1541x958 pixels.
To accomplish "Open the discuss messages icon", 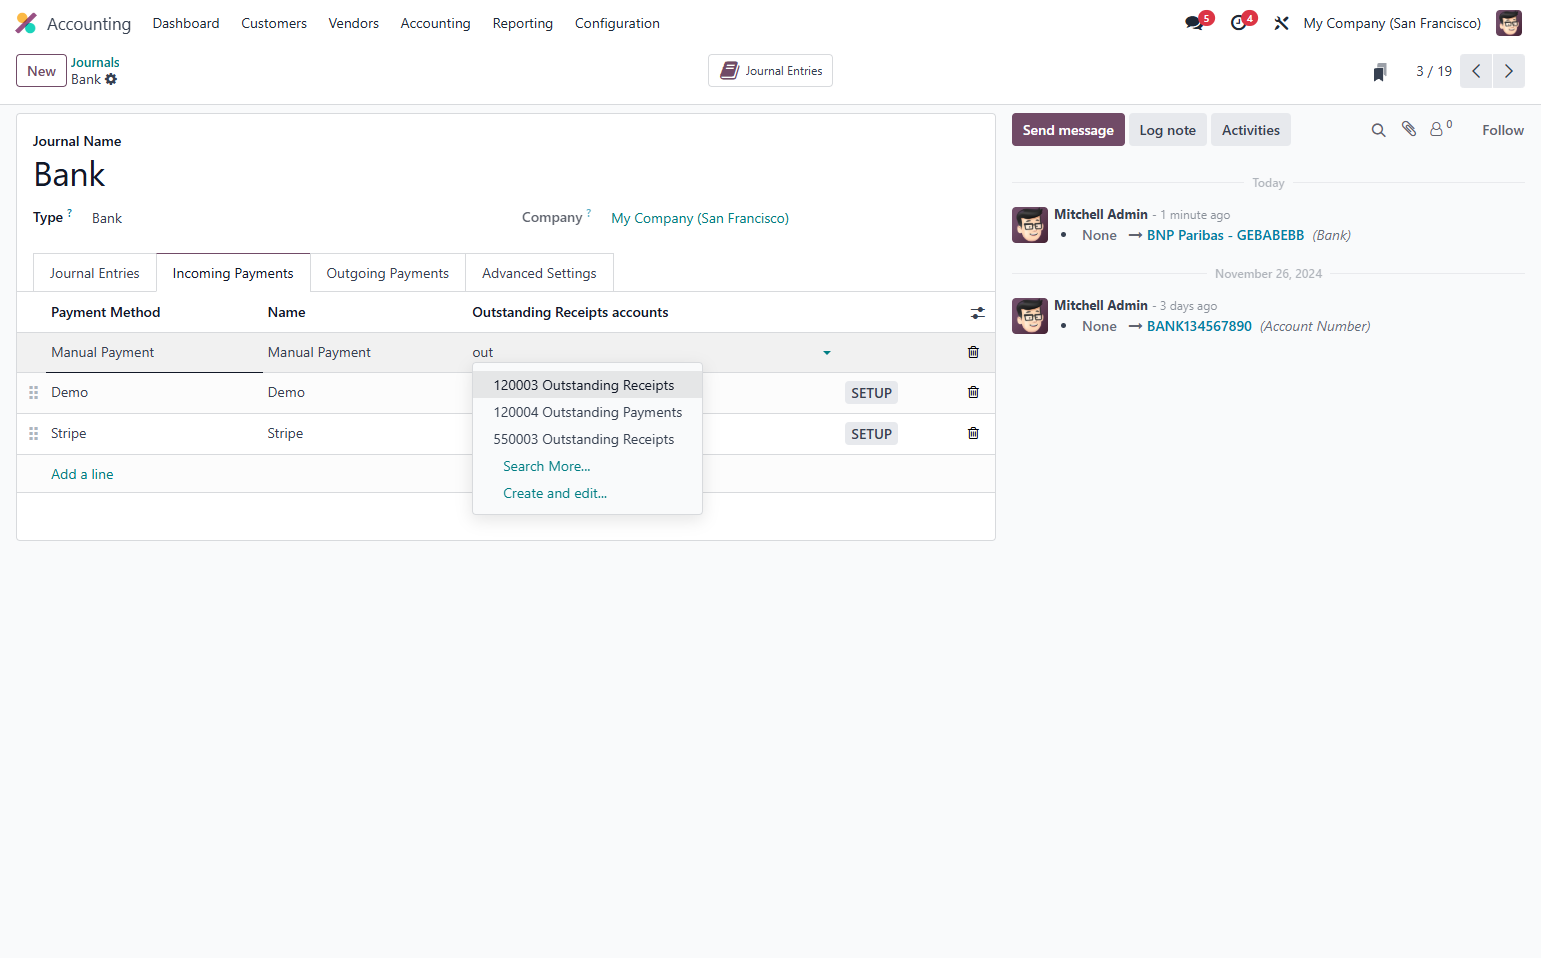I will click(1195, 23).
